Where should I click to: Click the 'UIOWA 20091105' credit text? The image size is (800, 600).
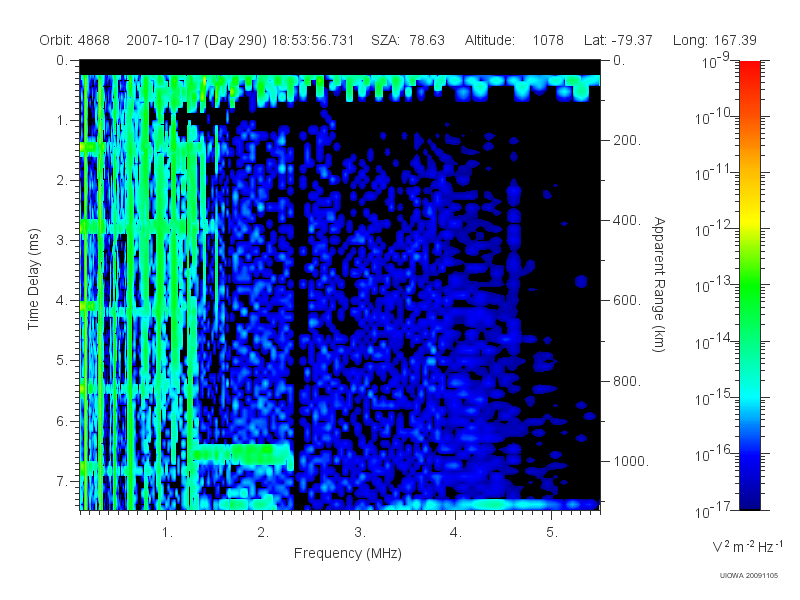click(748, 576)
